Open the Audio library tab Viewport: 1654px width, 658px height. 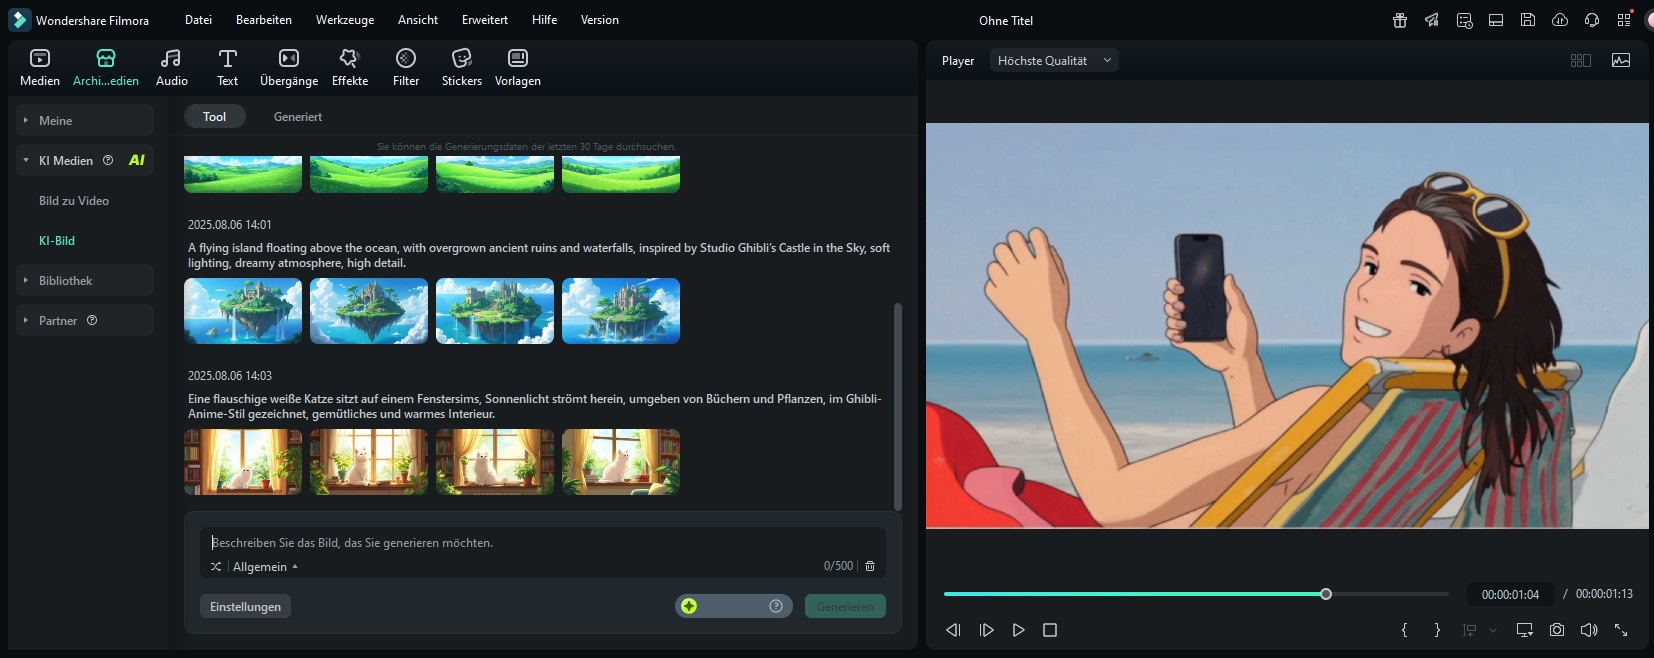point(172,67)
